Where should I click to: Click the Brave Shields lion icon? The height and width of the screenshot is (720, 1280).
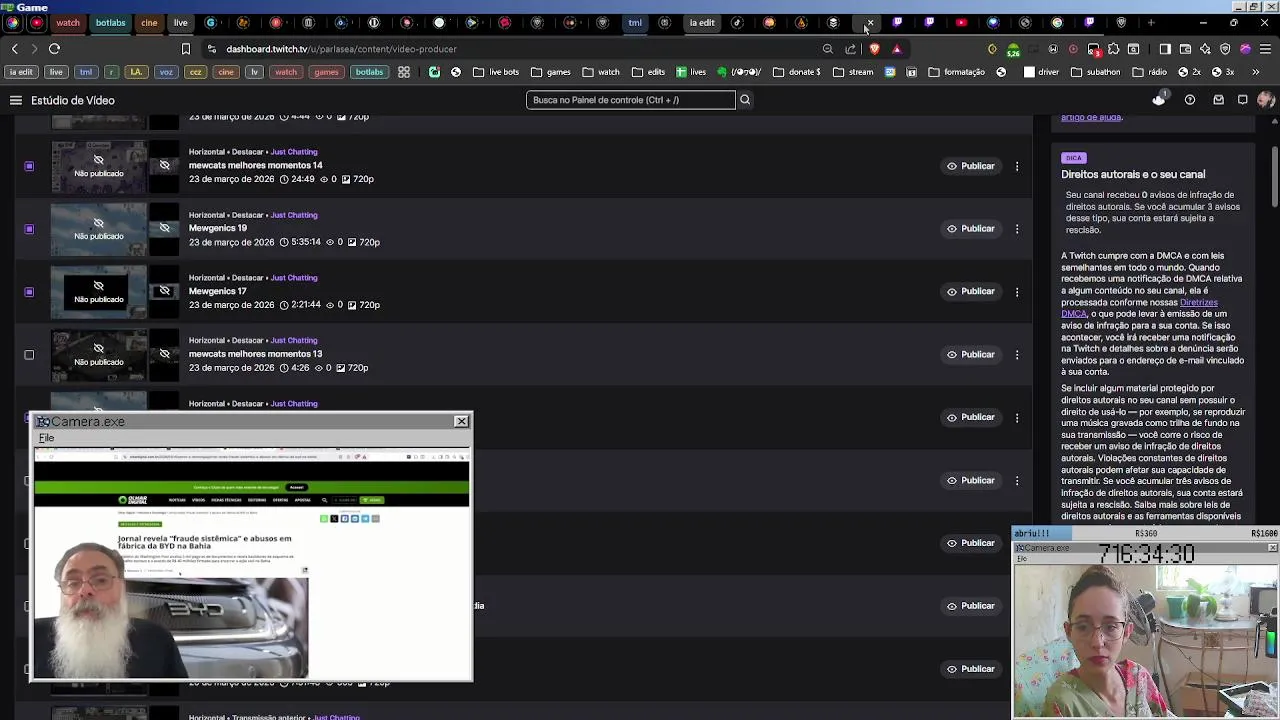pyautogui.click(x=875, y=49)
